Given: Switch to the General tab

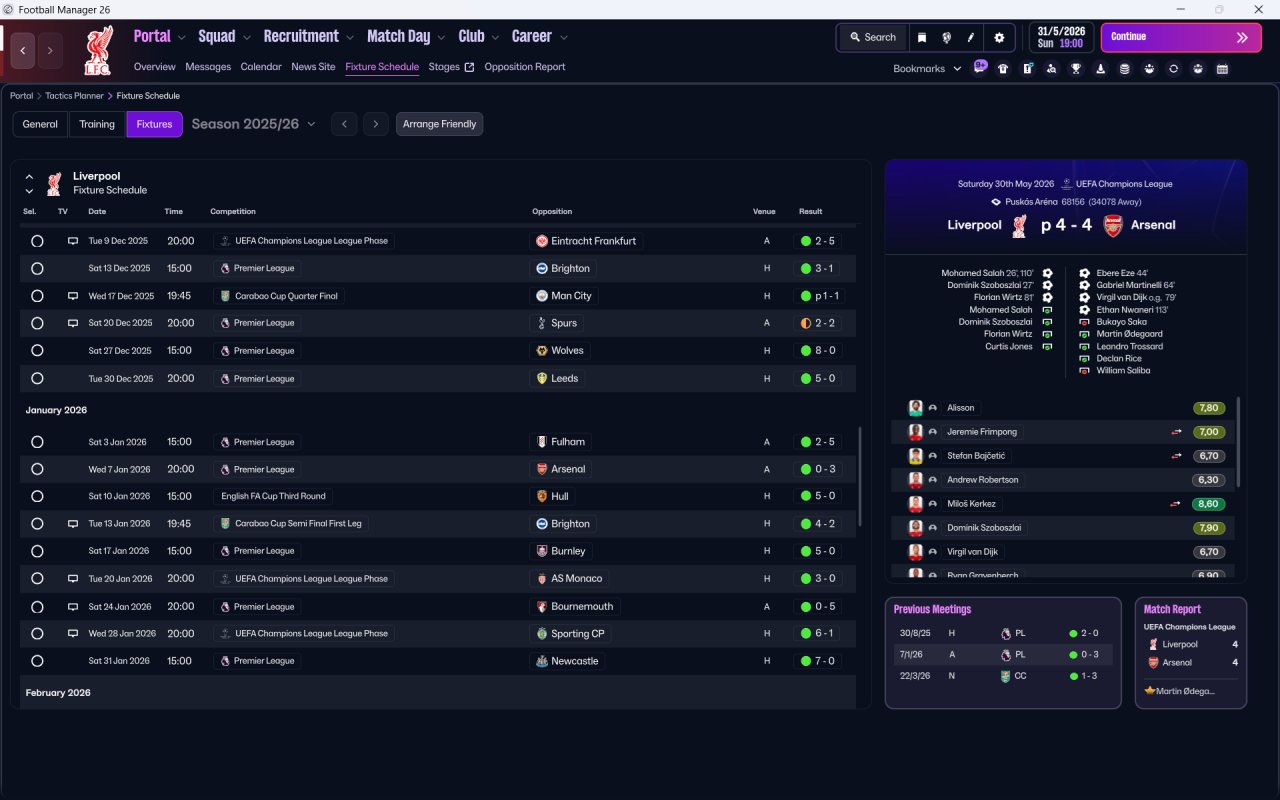Looking at the screenshot, I should tap(40, 124).
